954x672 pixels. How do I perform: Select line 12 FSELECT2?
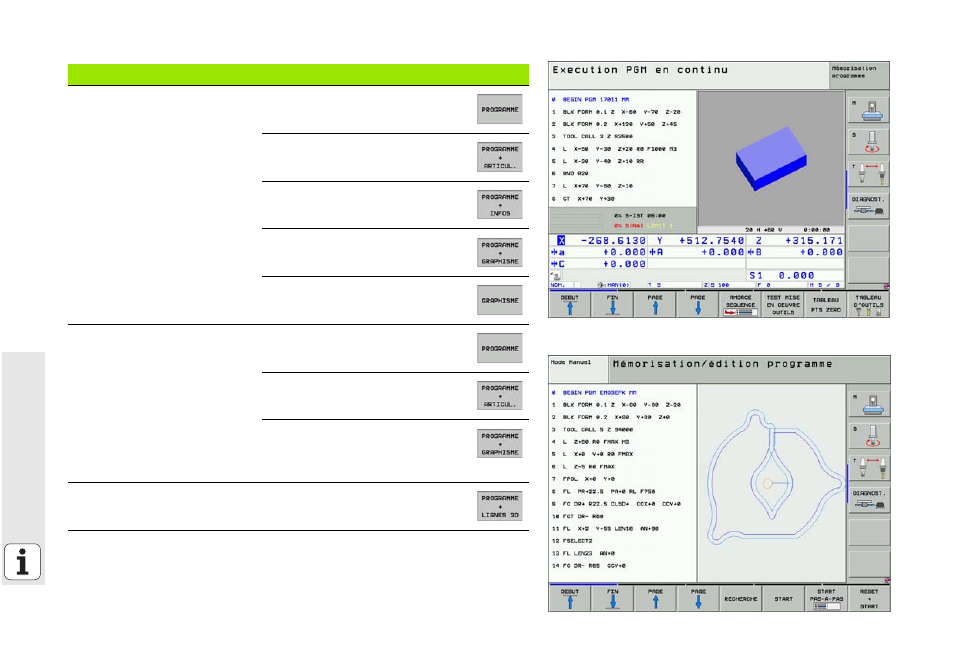(572, 541)
